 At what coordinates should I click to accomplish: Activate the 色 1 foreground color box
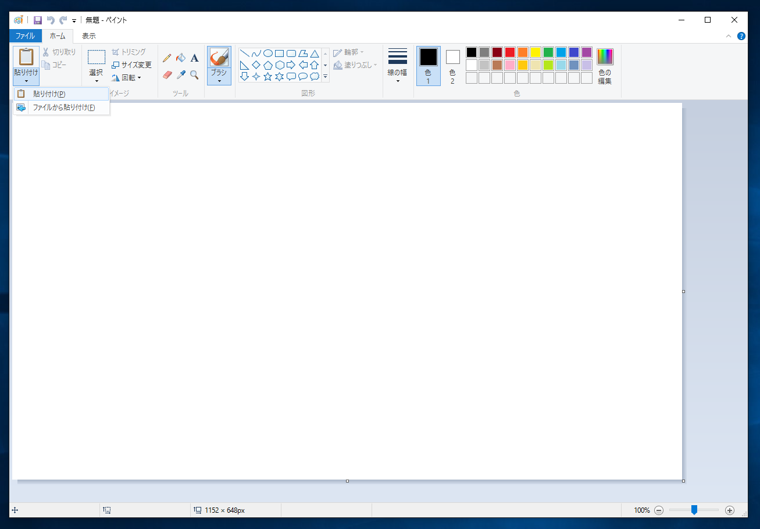click(x=428, y=66)
